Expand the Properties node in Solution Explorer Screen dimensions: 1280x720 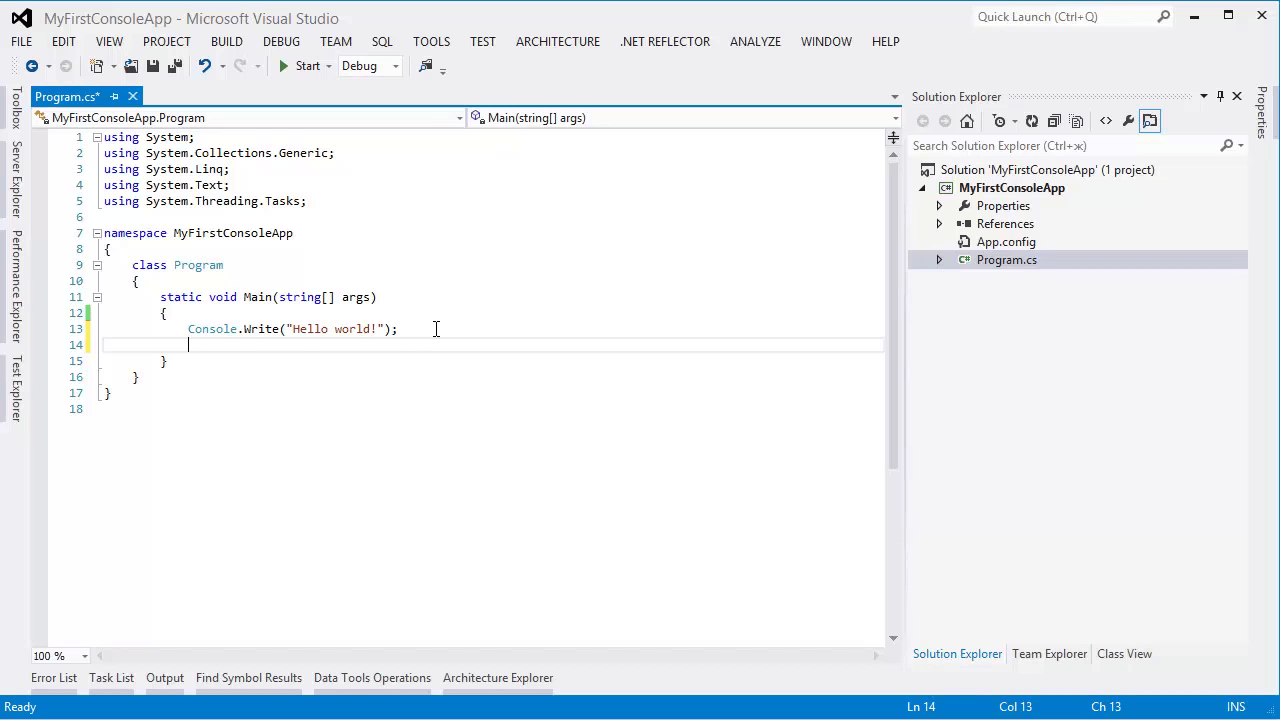tap(939, 206)
